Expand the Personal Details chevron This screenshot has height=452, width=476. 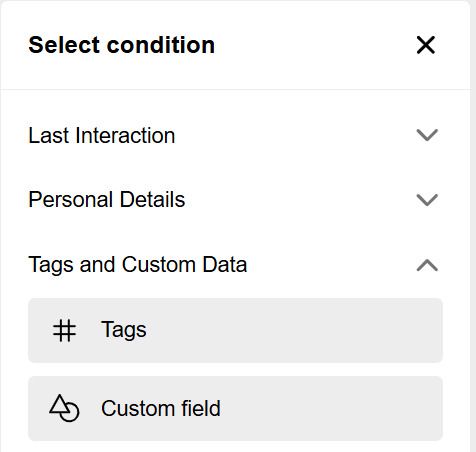coord(427,200)
